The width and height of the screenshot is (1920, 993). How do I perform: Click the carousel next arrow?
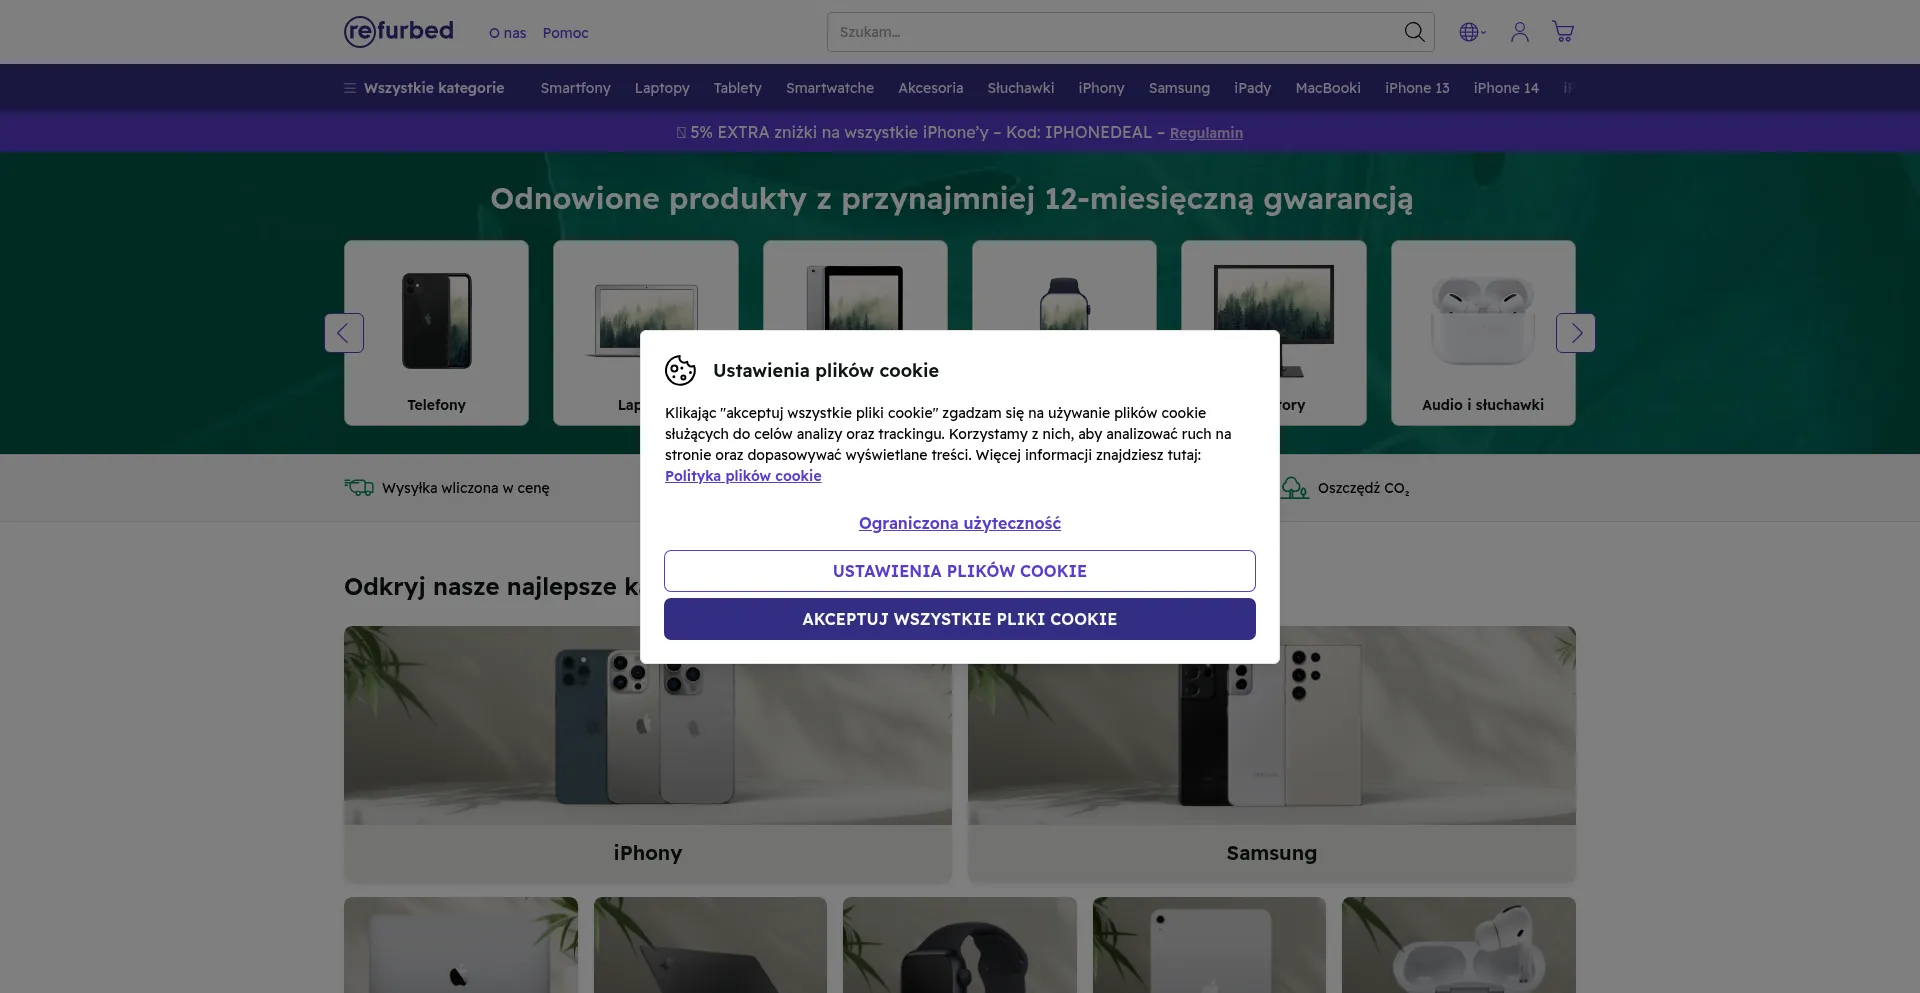pyautogui.click(x=1576, y=333)
